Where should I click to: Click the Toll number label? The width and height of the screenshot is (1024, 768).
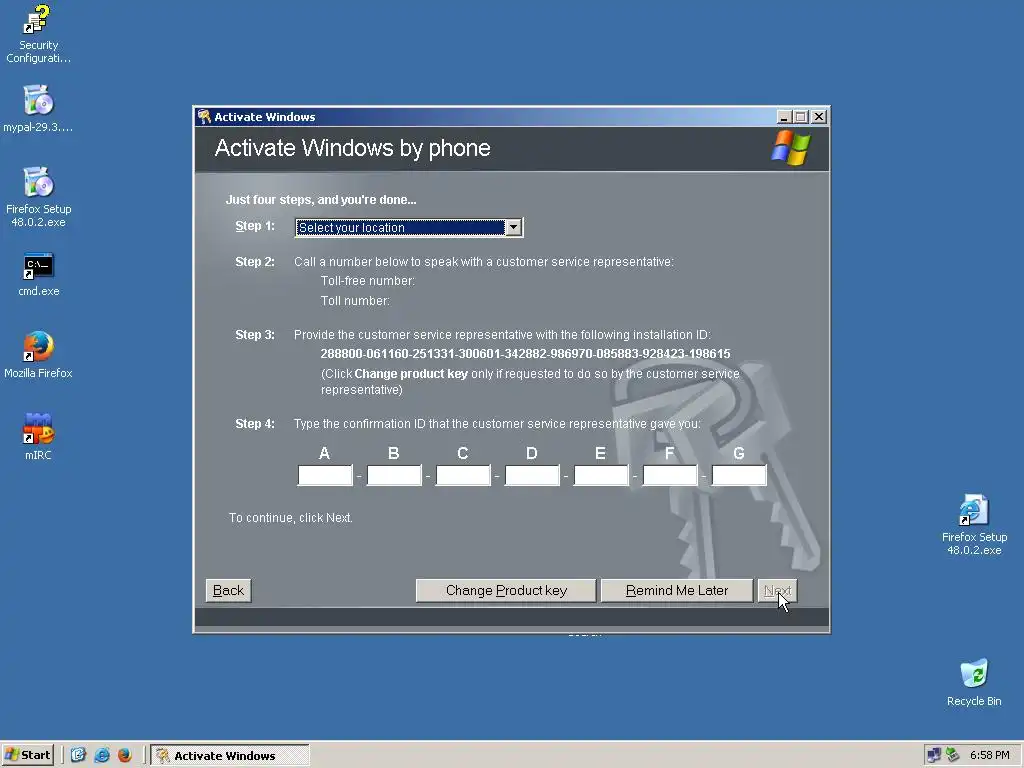pos(355,300)
